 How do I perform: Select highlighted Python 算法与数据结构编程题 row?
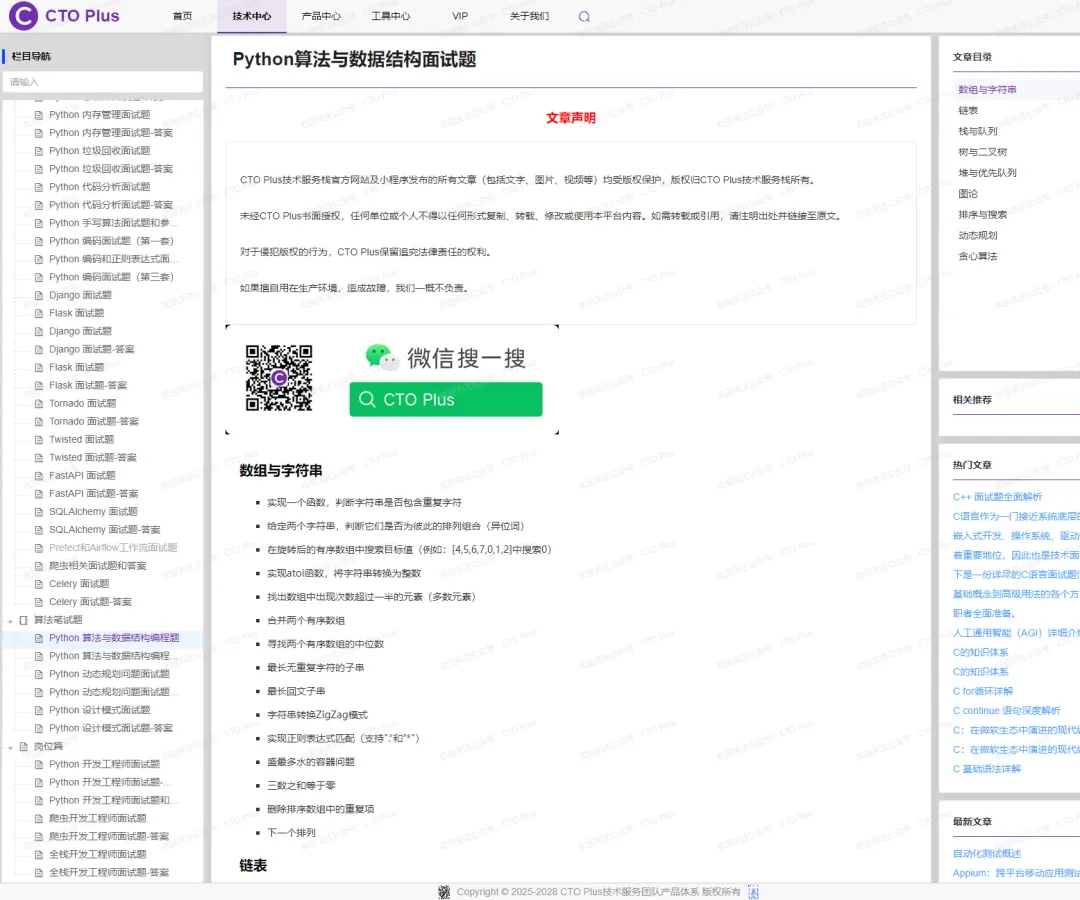coord(114,638)
